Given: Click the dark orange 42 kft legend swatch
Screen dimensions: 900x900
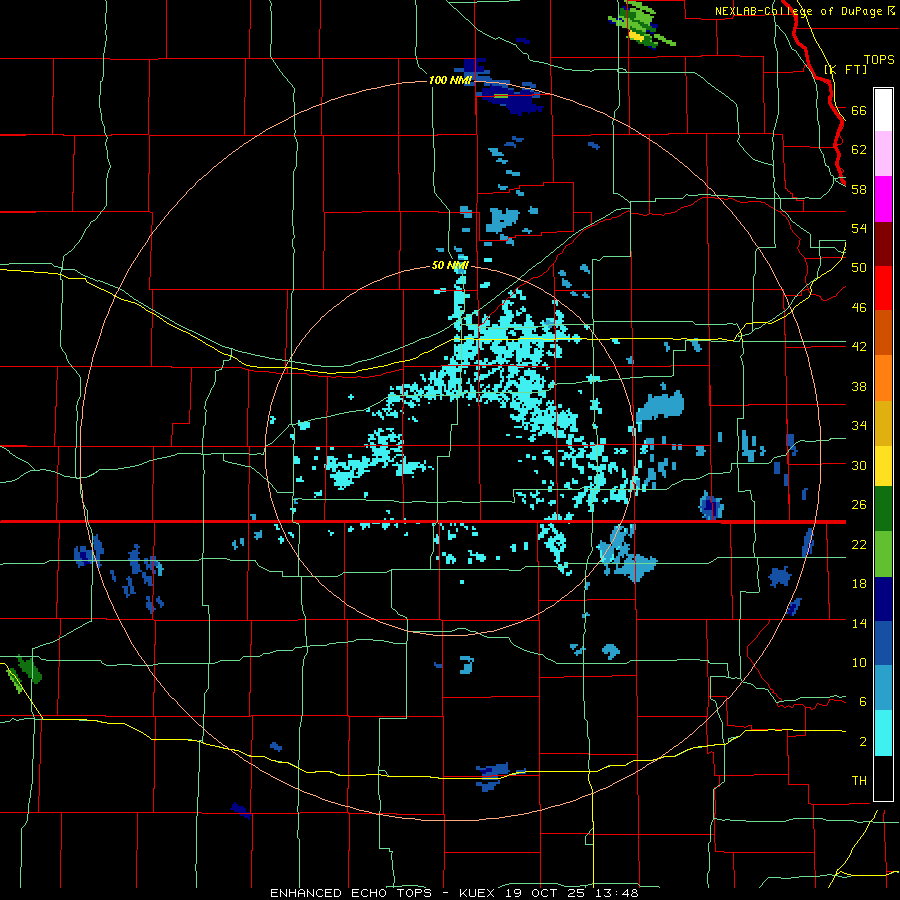Looking at the screenshot, I should (883, 332).
